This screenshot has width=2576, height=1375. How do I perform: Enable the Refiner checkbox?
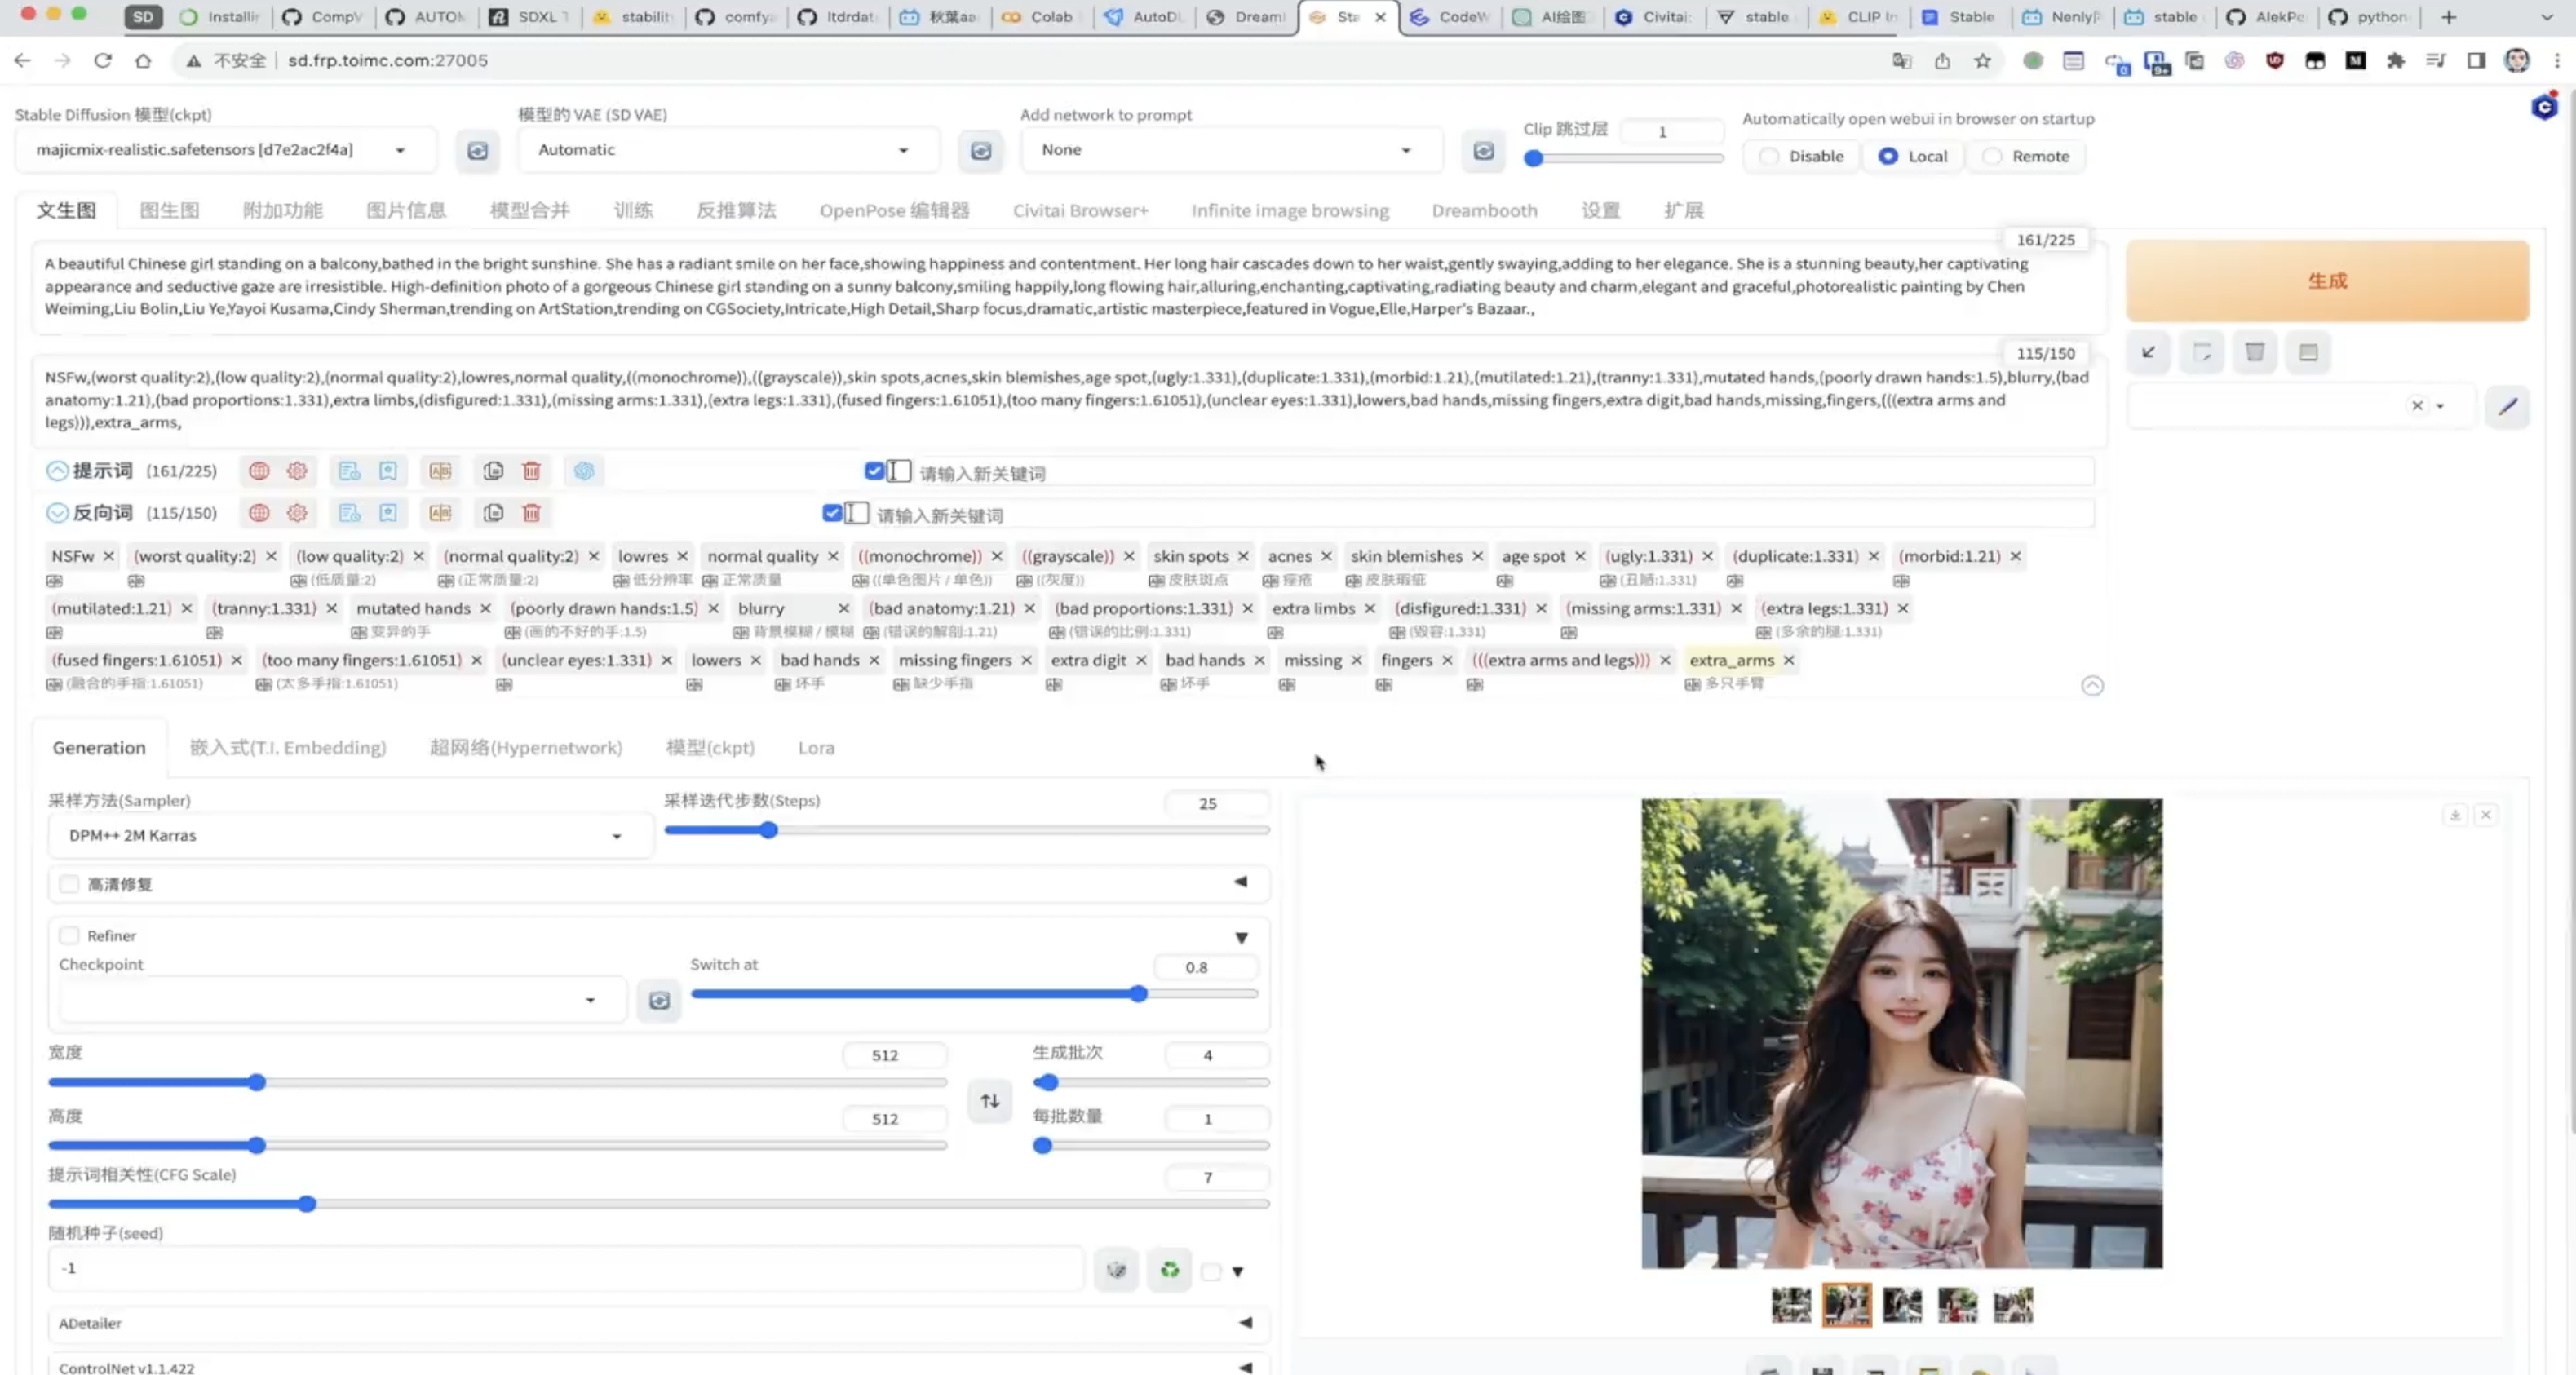tap(69, 935)
